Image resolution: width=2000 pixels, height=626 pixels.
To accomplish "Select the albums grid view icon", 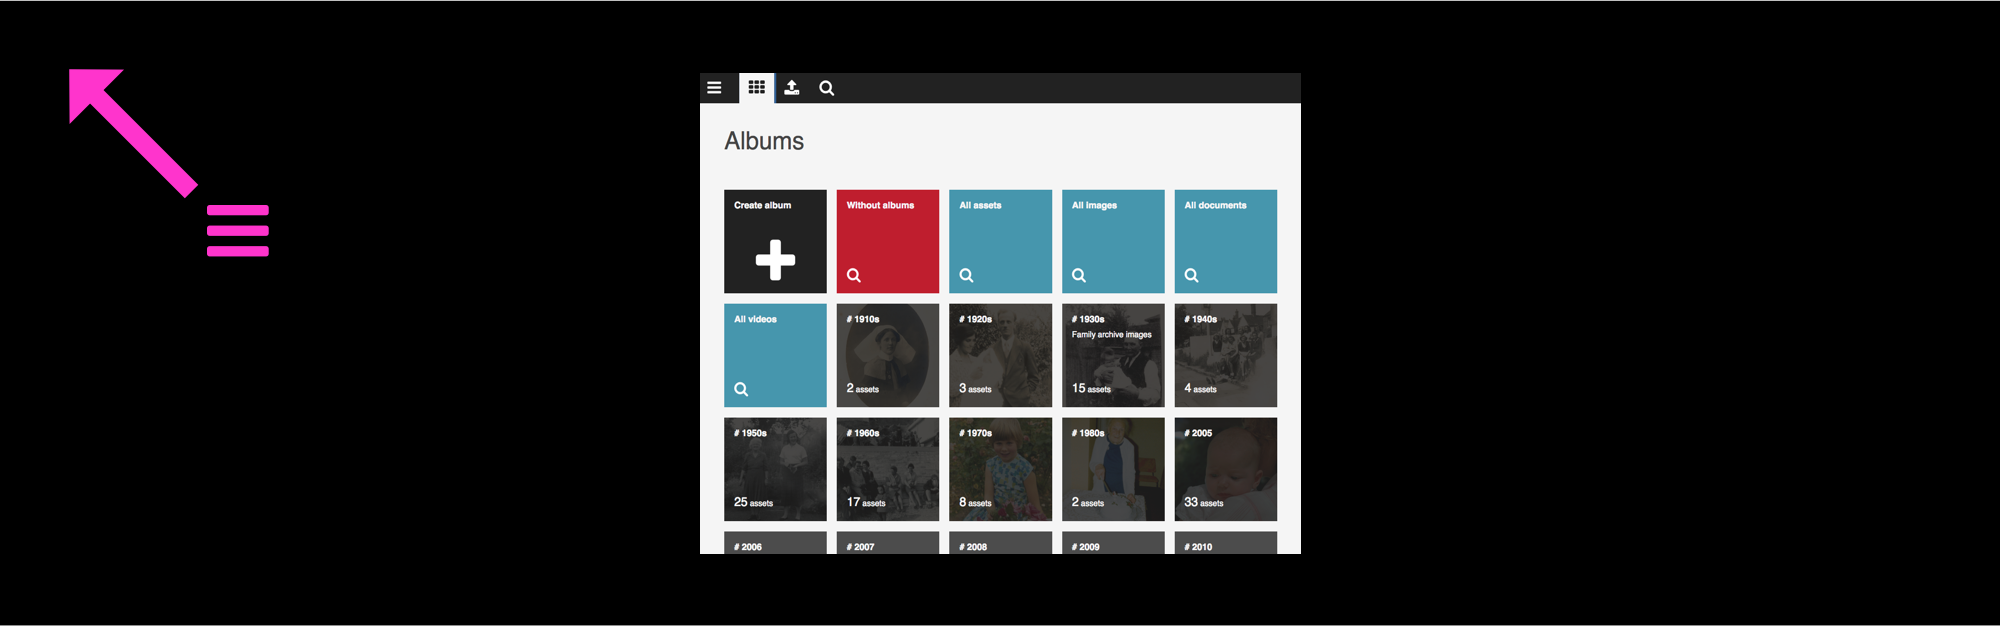I will coord(757,88).
